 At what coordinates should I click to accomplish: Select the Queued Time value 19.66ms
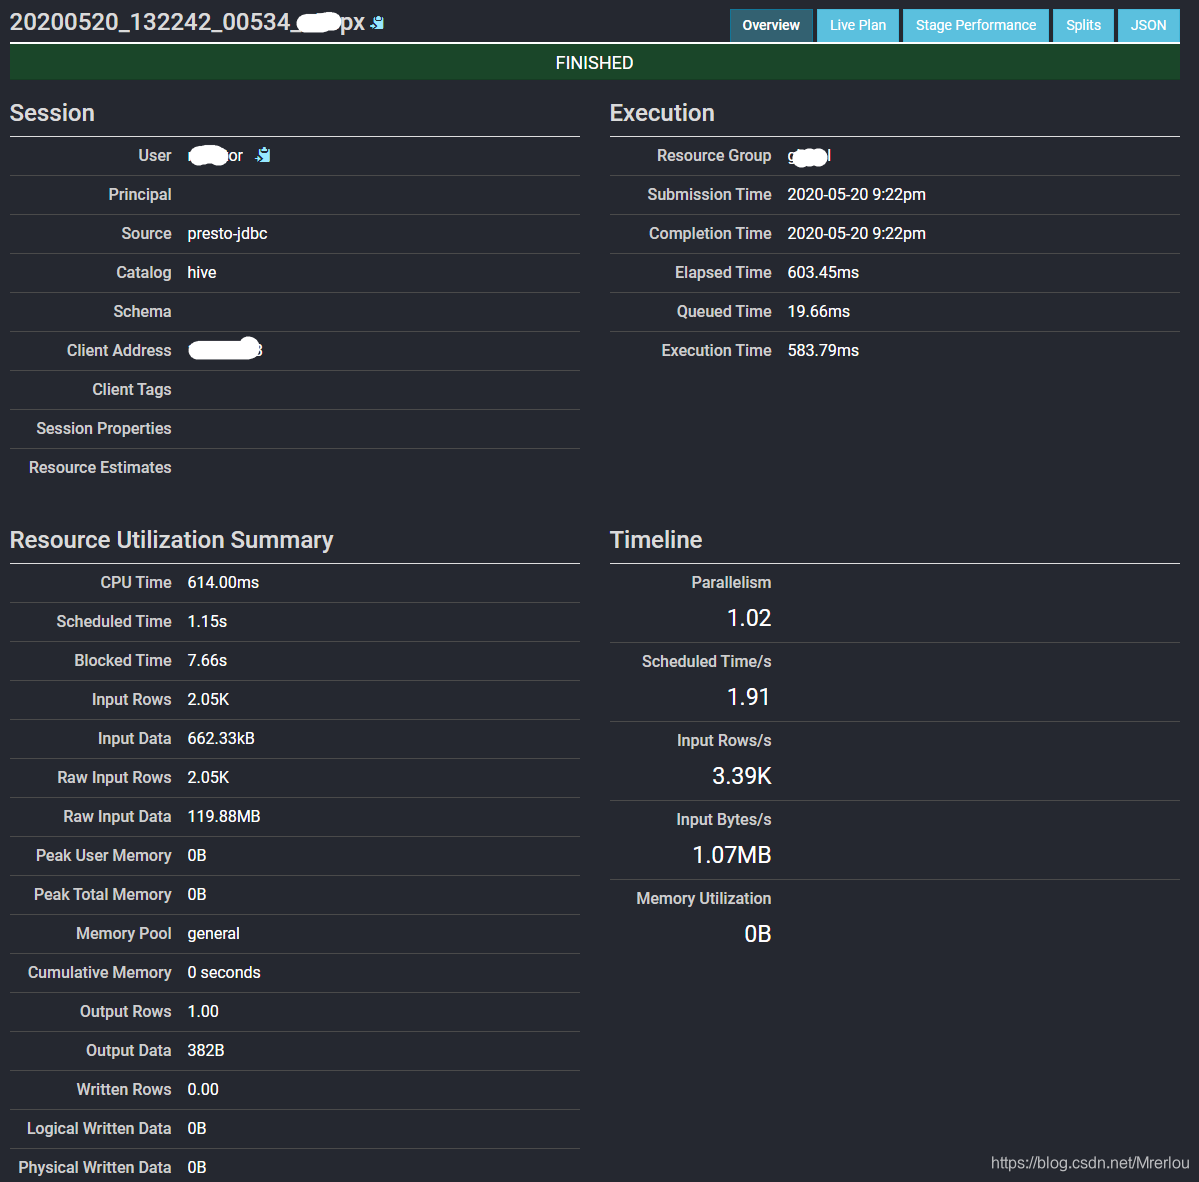[x=818, y=311]
